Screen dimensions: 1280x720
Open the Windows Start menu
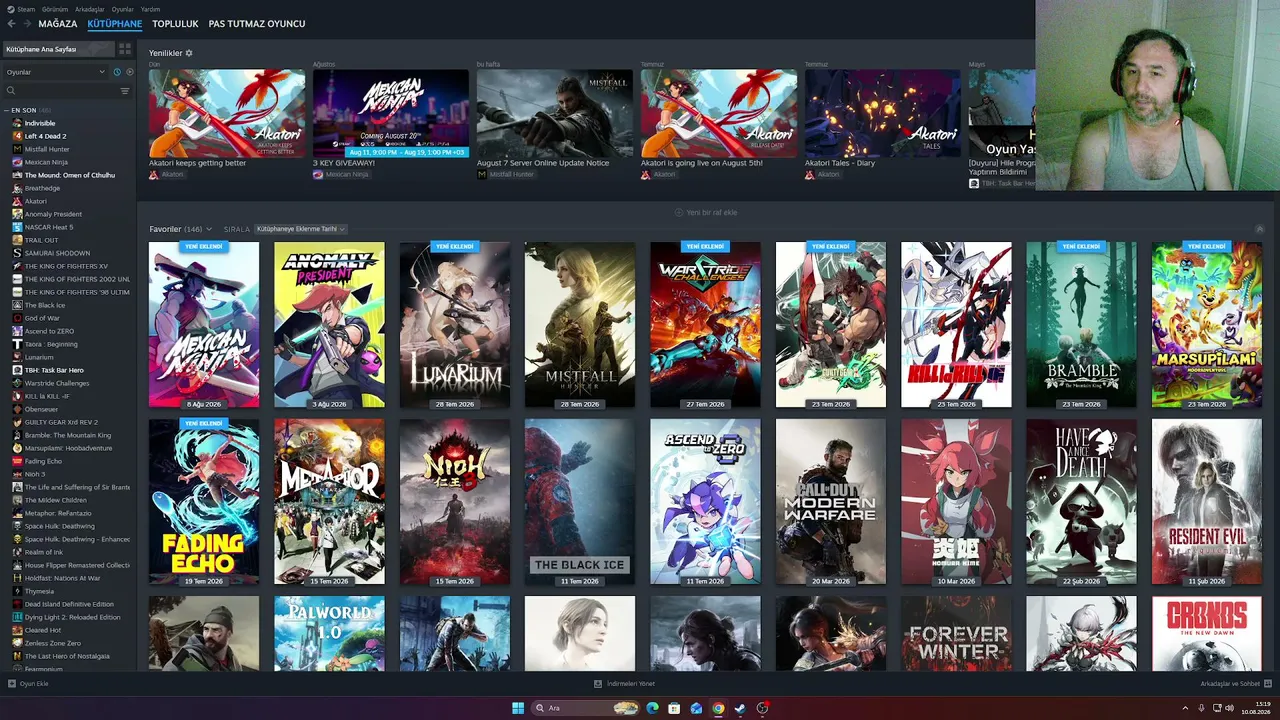pyautogui.click(x=518, y=708)
